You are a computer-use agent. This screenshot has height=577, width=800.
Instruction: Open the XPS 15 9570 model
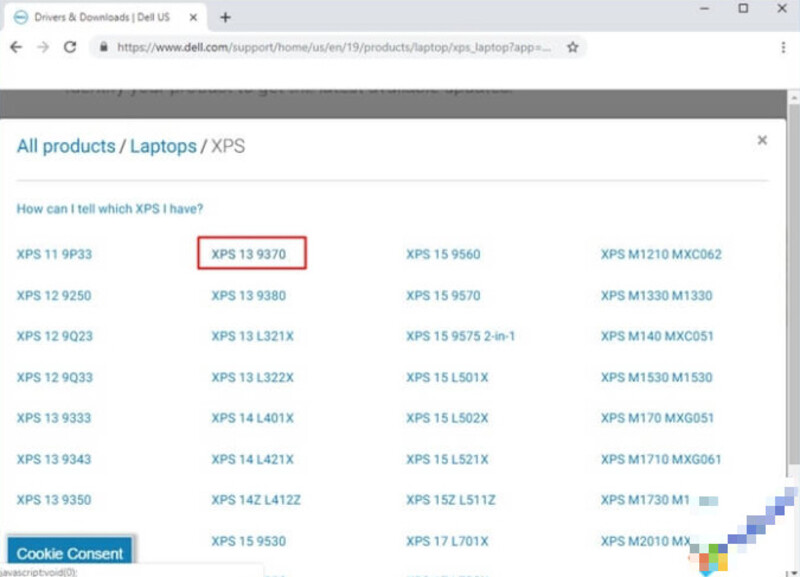[443, 295]
